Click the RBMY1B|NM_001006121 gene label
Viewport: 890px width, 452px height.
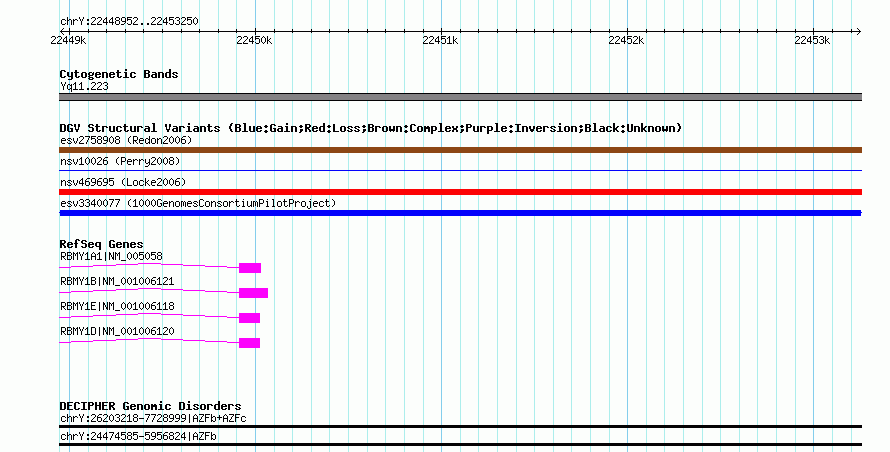117,282
